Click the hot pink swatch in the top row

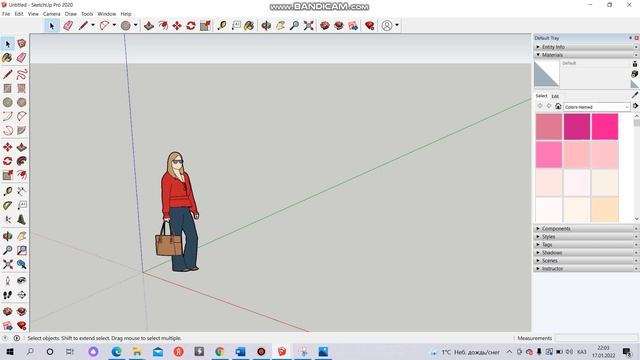point(605,127)
